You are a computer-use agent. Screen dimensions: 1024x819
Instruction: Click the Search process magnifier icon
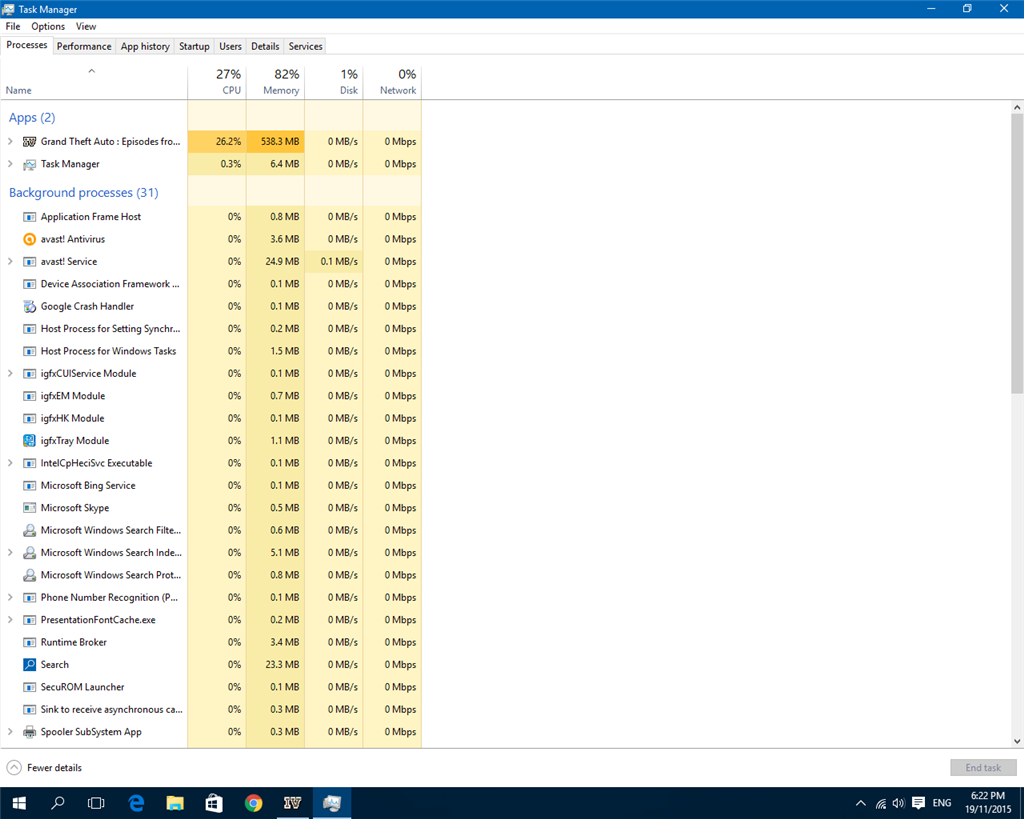click(x=30, y=665)
